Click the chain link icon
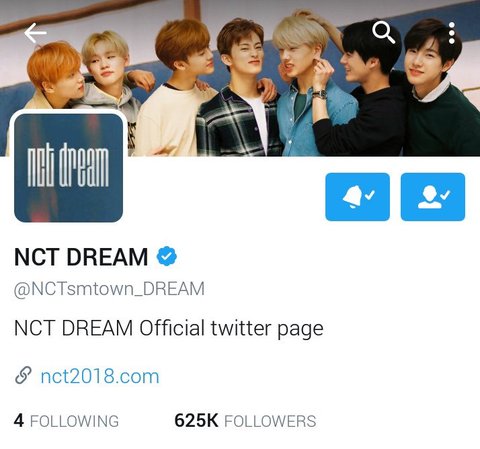 (23, 376)
